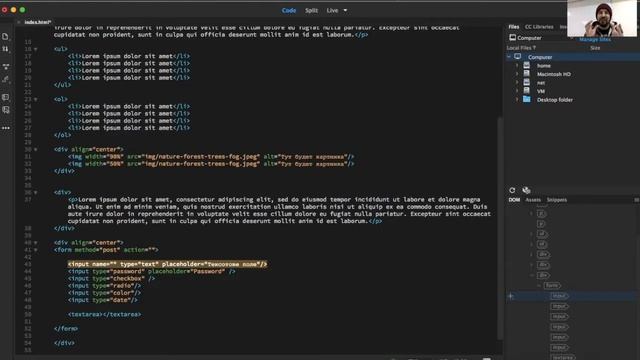Screen dimensions: 640x360
Task: Switch to the DOM panel tab
Action: click(x=514, y=200)
